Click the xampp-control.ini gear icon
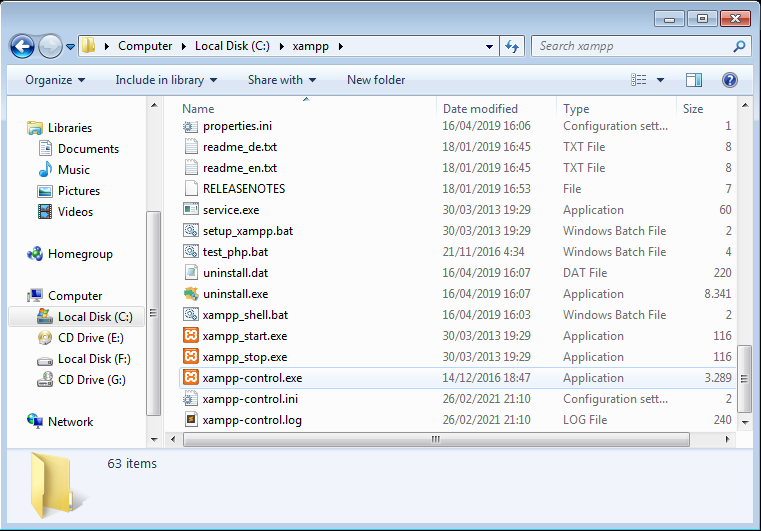This screenshot has width=761, height=531. tap(190, 399)
